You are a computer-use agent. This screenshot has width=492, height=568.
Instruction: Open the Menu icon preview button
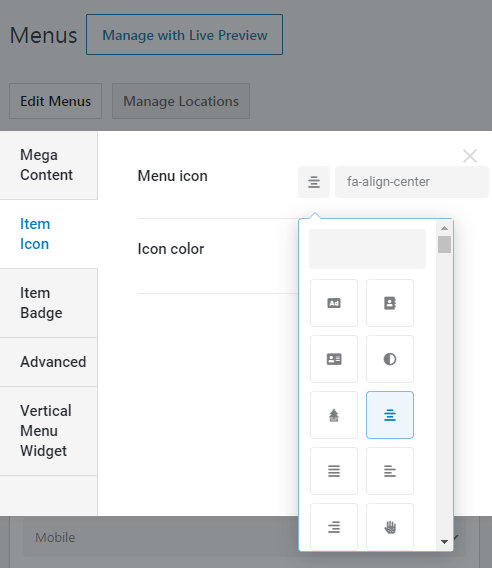314,182
